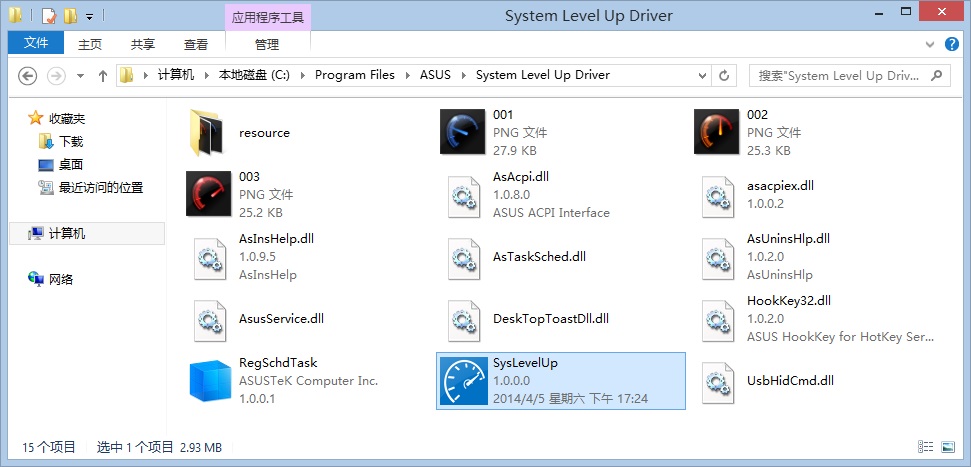Expand breadcrumb arrow after ASUS
The width and height of the screenshot is (971, 467).
point(463,76)
